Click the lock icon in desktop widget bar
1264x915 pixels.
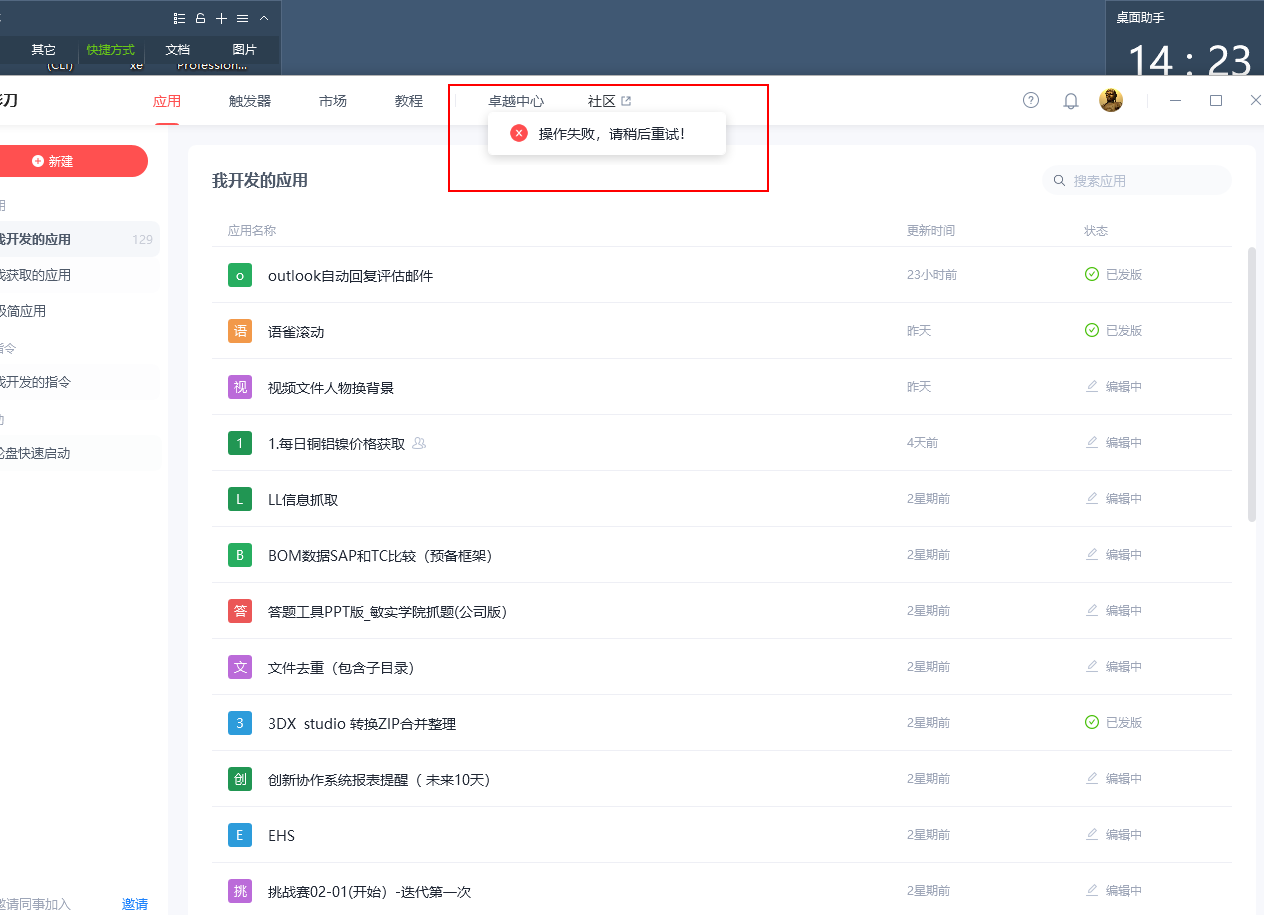(200, 18)
